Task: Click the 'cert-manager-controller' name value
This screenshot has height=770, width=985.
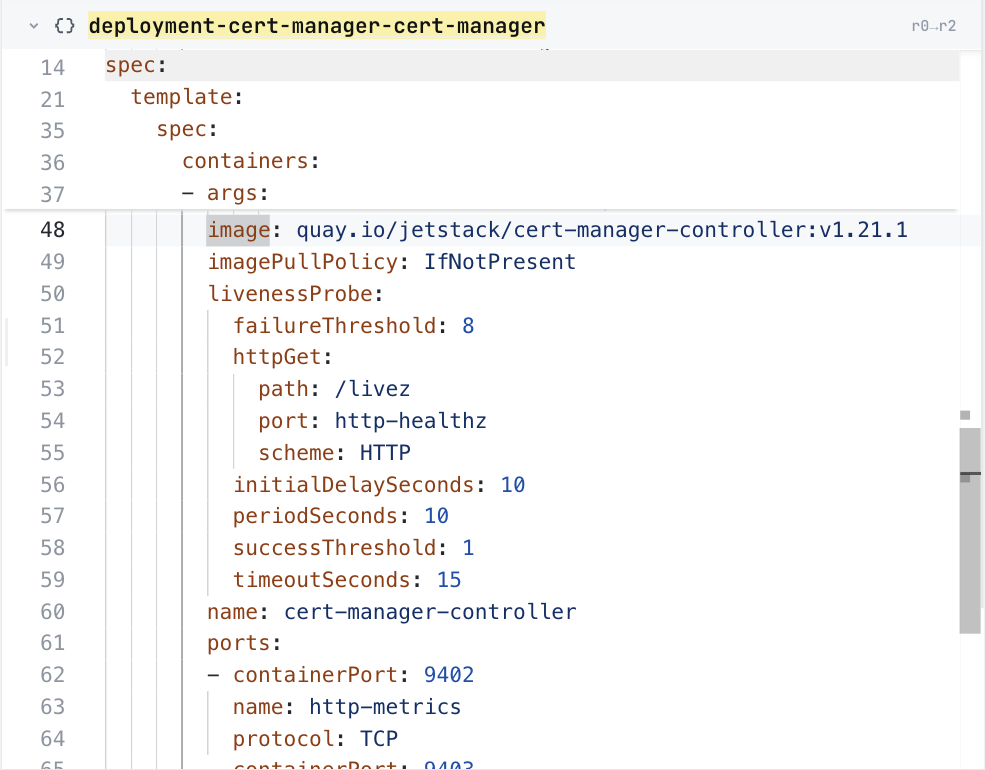Action: pos(430,612)
